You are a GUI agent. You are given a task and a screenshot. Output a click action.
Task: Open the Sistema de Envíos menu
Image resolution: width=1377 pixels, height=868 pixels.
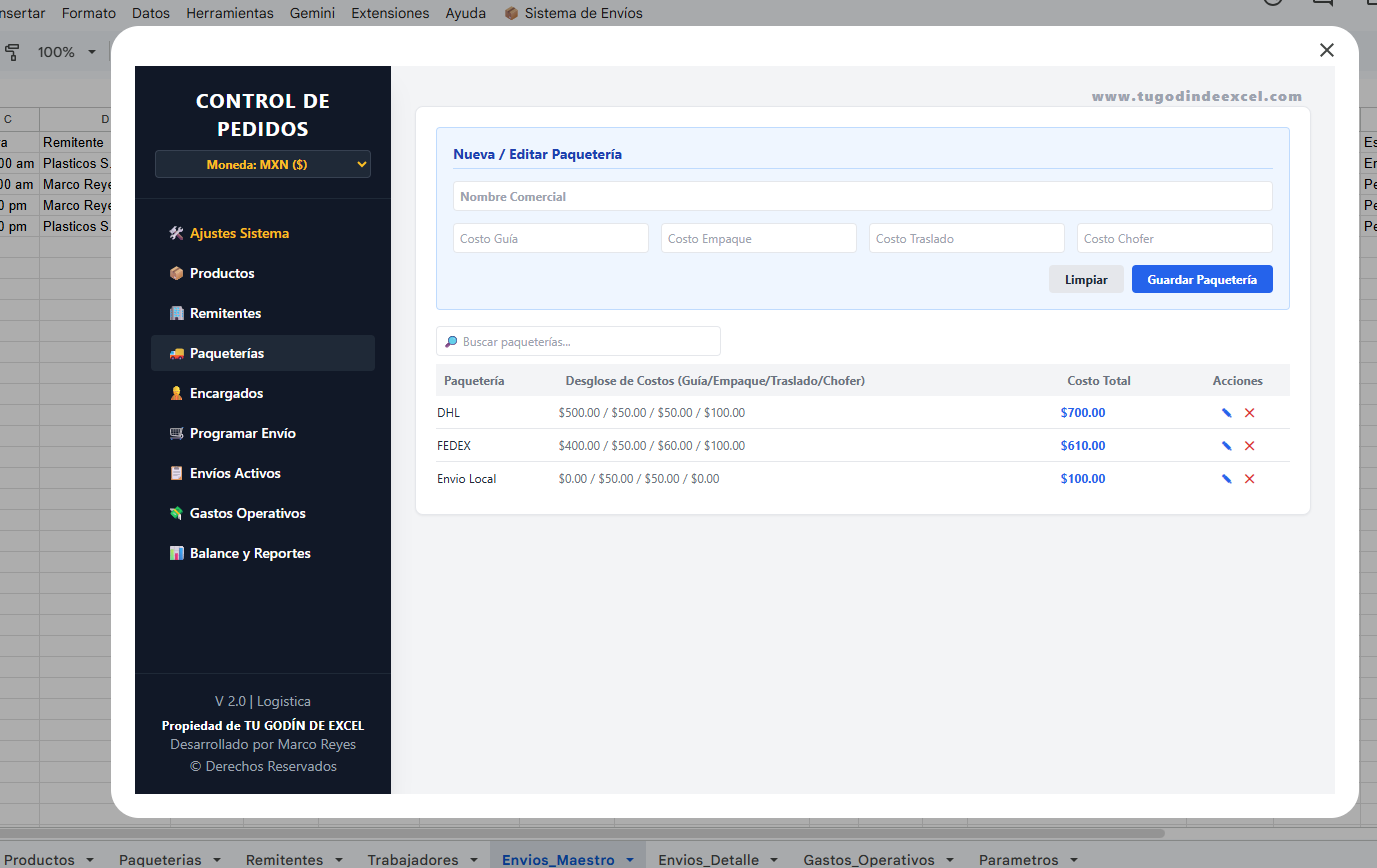(573, 13)
